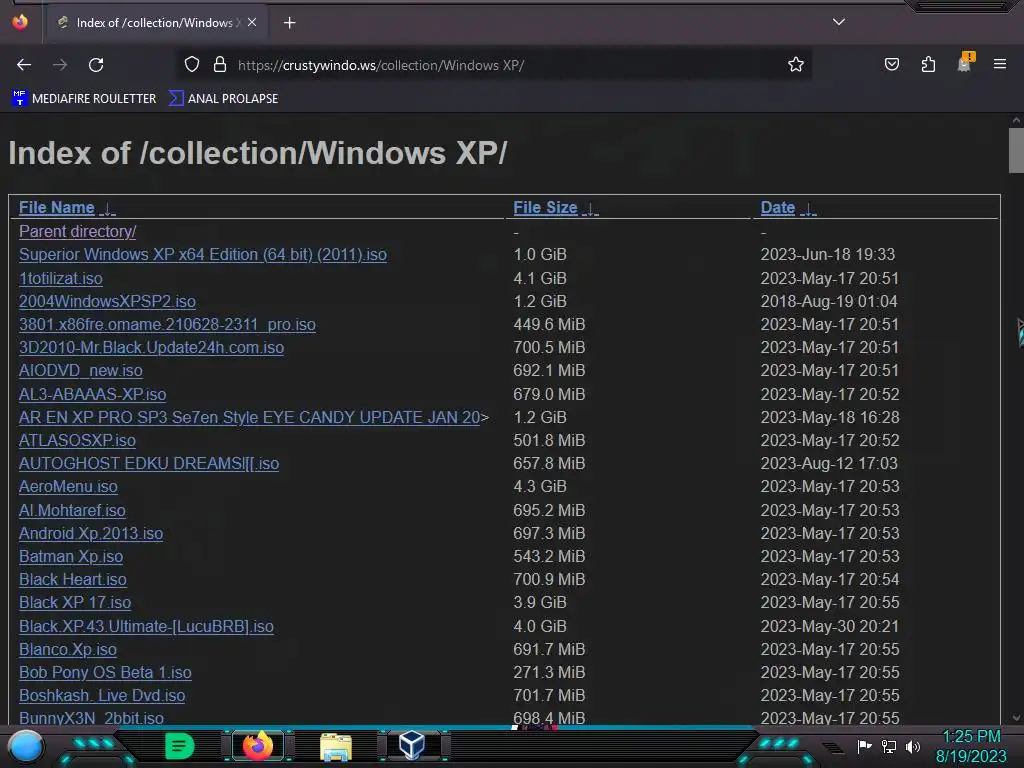The height and width of the screenshot is (768, 1024).
Task: Download Android.Xp.2013.iso
Action: 91,534
